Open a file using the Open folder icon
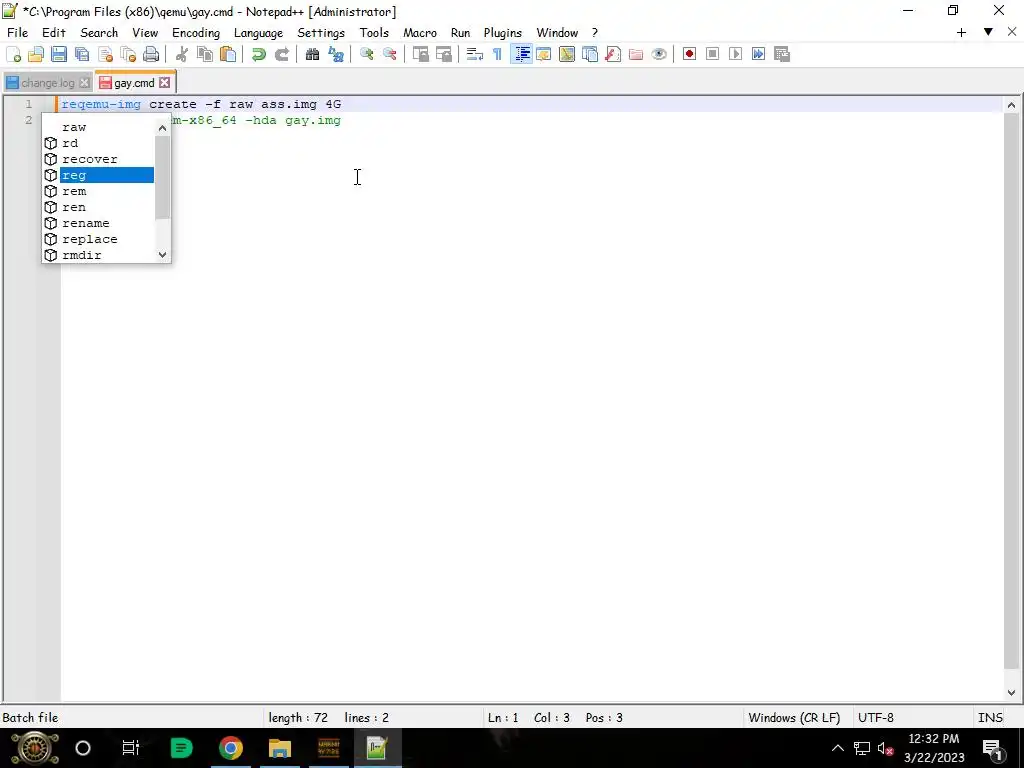The height and width of the screenshot is (768, 1024). pos(36,54)
